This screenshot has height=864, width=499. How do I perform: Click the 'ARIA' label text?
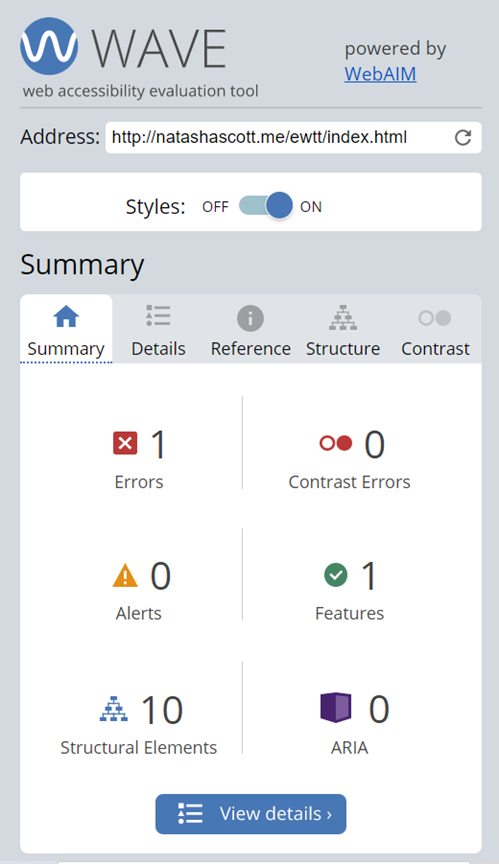349,748
